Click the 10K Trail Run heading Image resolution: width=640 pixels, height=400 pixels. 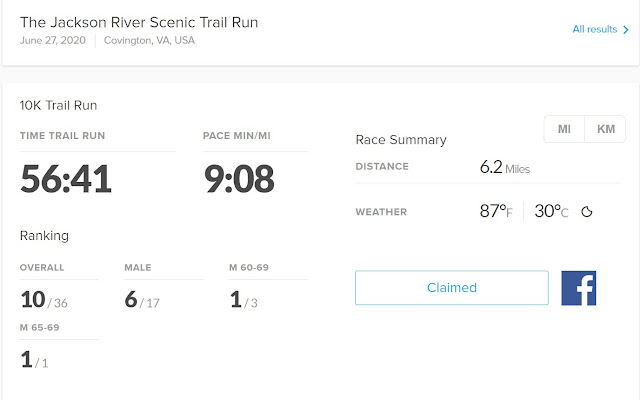[58, 104]
